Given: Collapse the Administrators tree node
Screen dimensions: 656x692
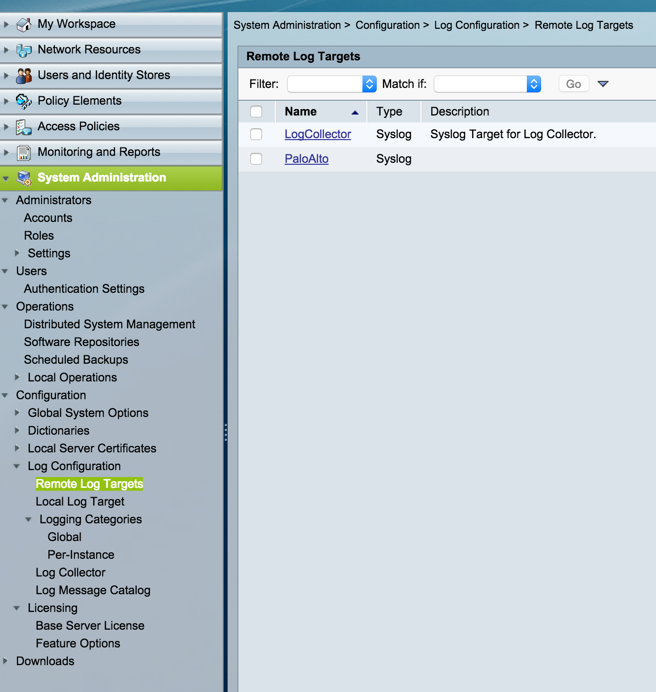Looking at the screenshot, I should point(5,200).
